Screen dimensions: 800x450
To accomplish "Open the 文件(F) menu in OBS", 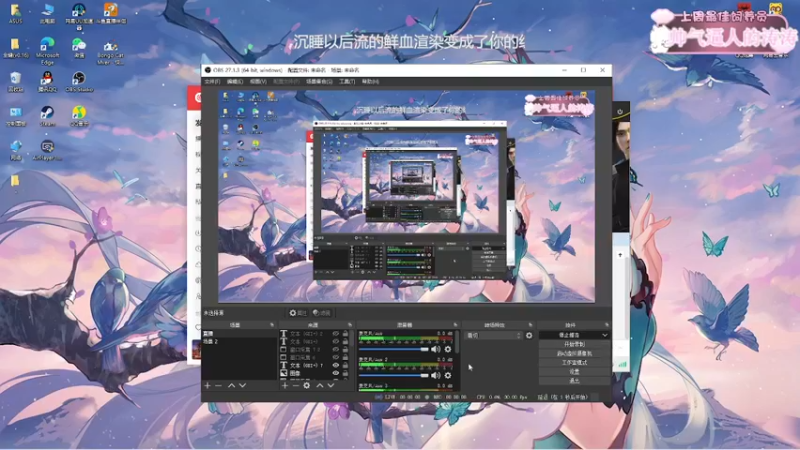I will (x=212, y=82).
